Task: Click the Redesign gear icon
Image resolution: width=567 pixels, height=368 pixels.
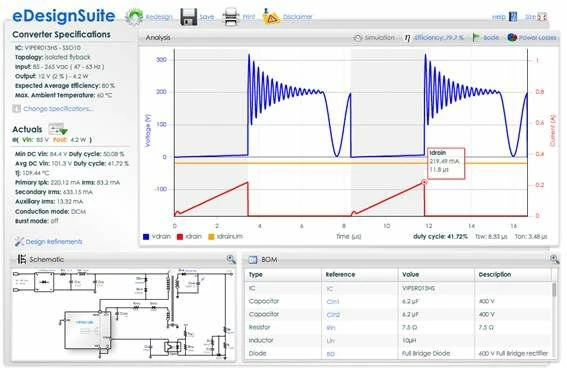Action: 134,17
